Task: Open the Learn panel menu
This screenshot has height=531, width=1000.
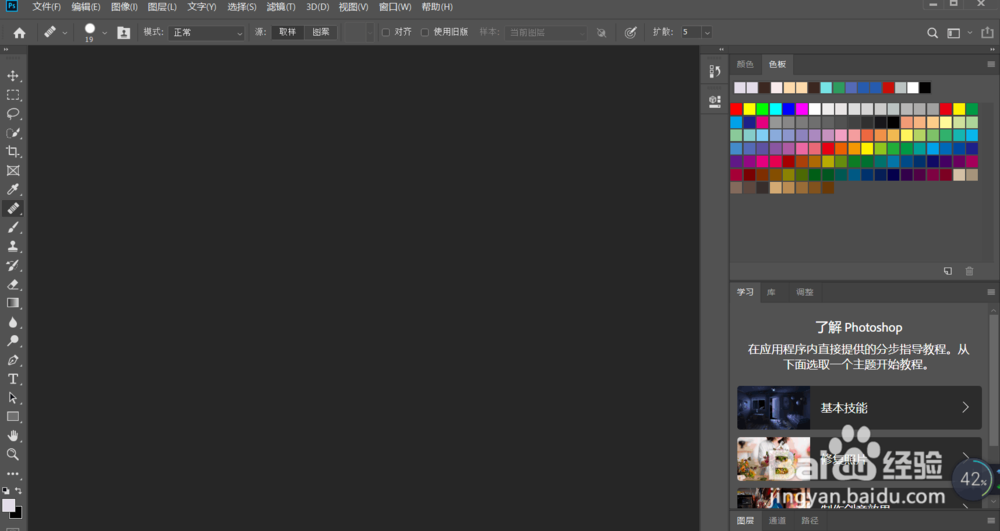Action: (990, 292)
